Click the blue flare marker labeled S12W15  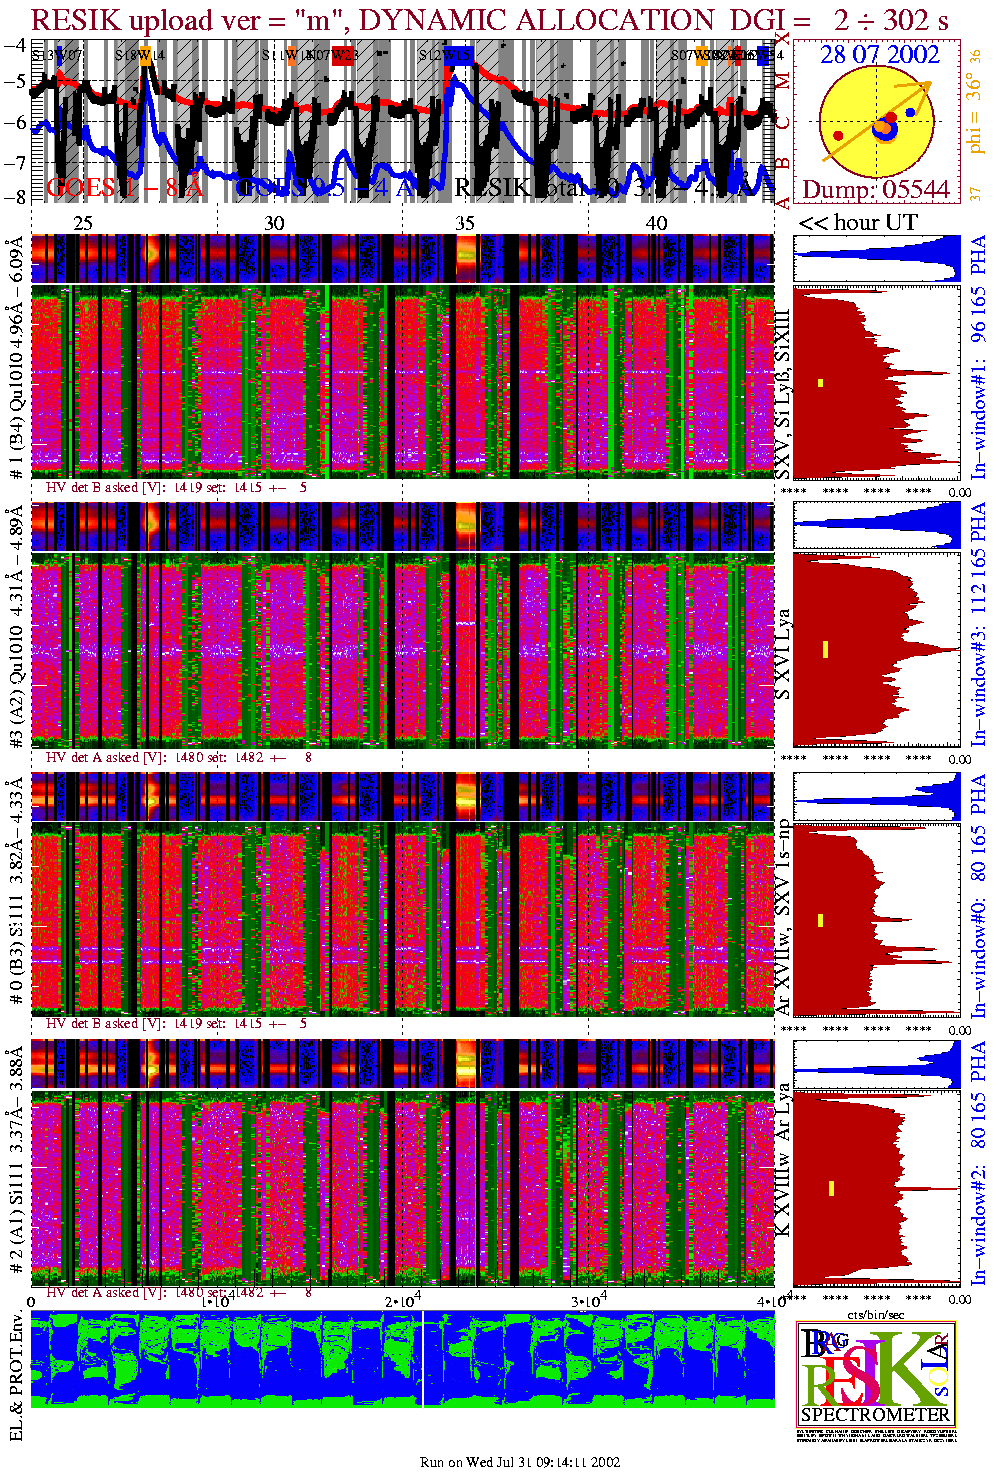(458, 56)
